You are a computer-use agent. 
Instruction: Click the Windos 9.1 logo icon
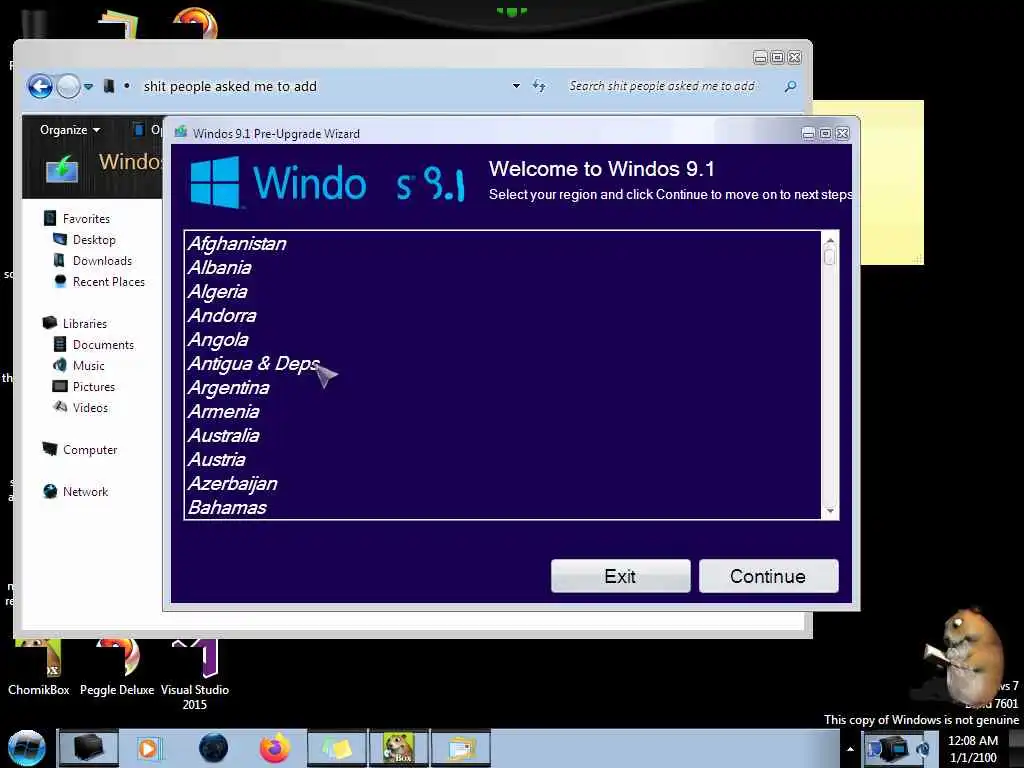(x=215, y=183)
